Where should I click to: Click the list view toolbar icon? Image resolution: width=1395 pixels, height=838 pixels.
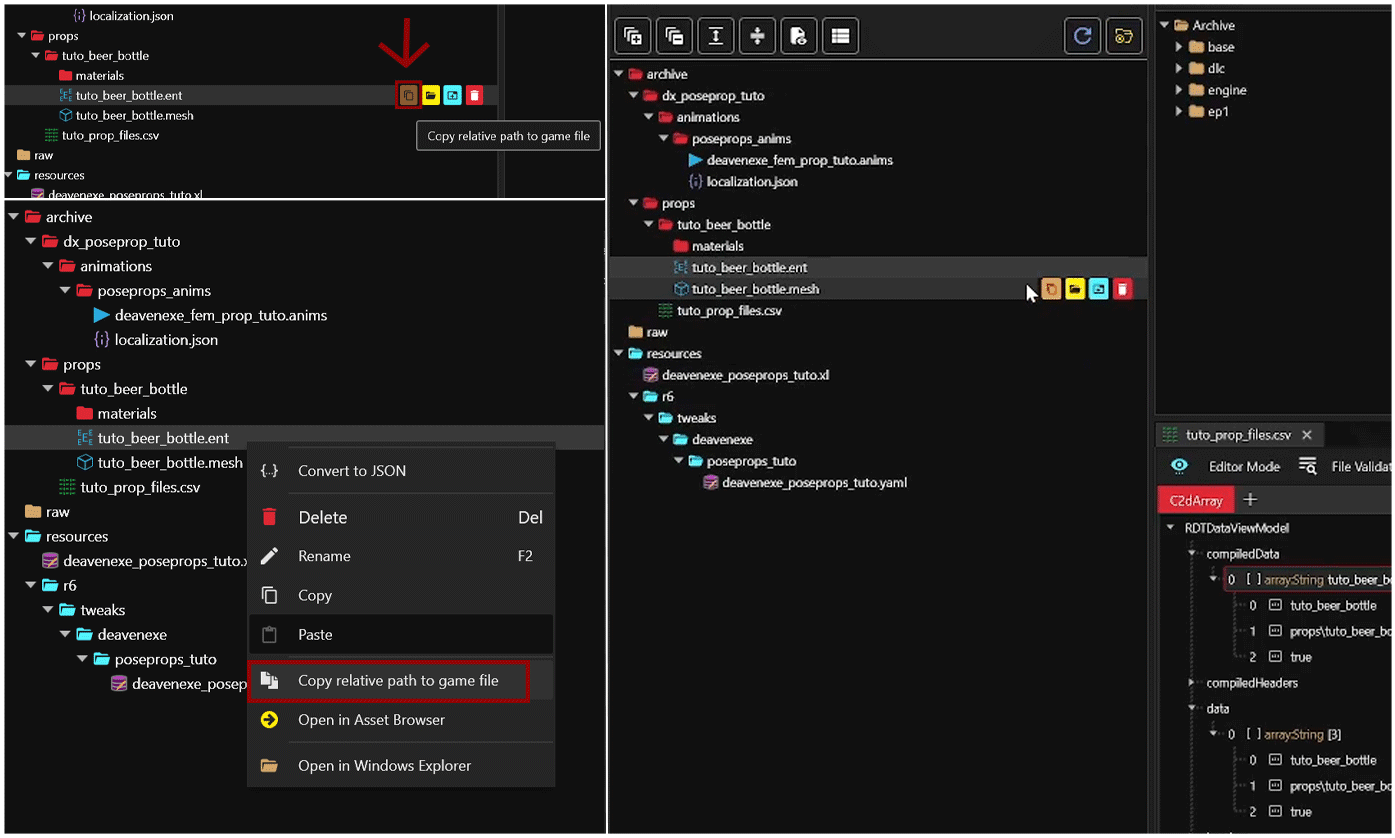840,36
